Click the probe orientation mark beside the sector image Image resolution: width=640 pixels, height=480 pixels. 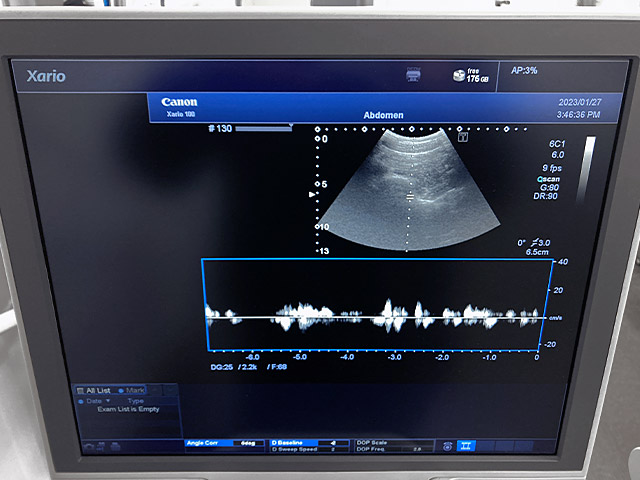(462, 137)
